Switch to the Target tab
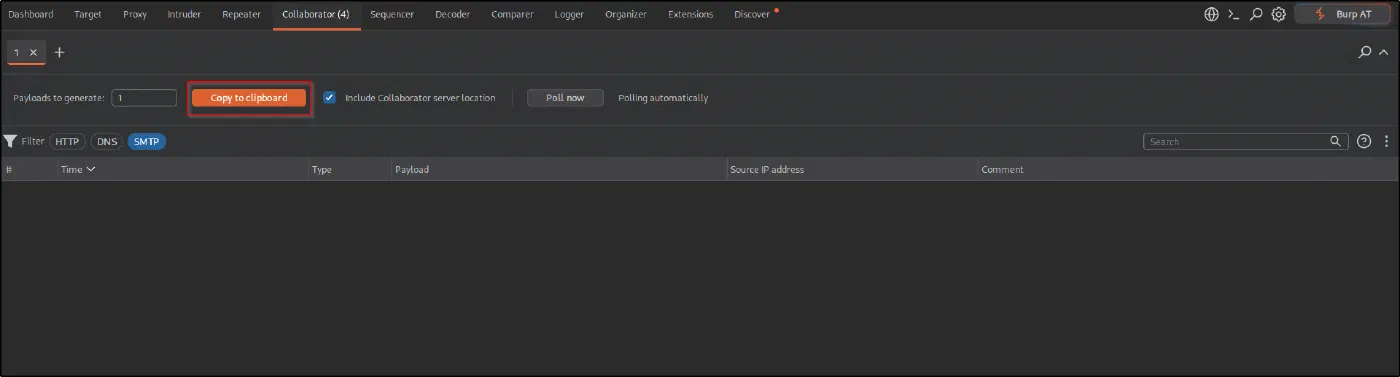Image resolution: width=1400 pixels, height=377 pixels. point(88,14)
